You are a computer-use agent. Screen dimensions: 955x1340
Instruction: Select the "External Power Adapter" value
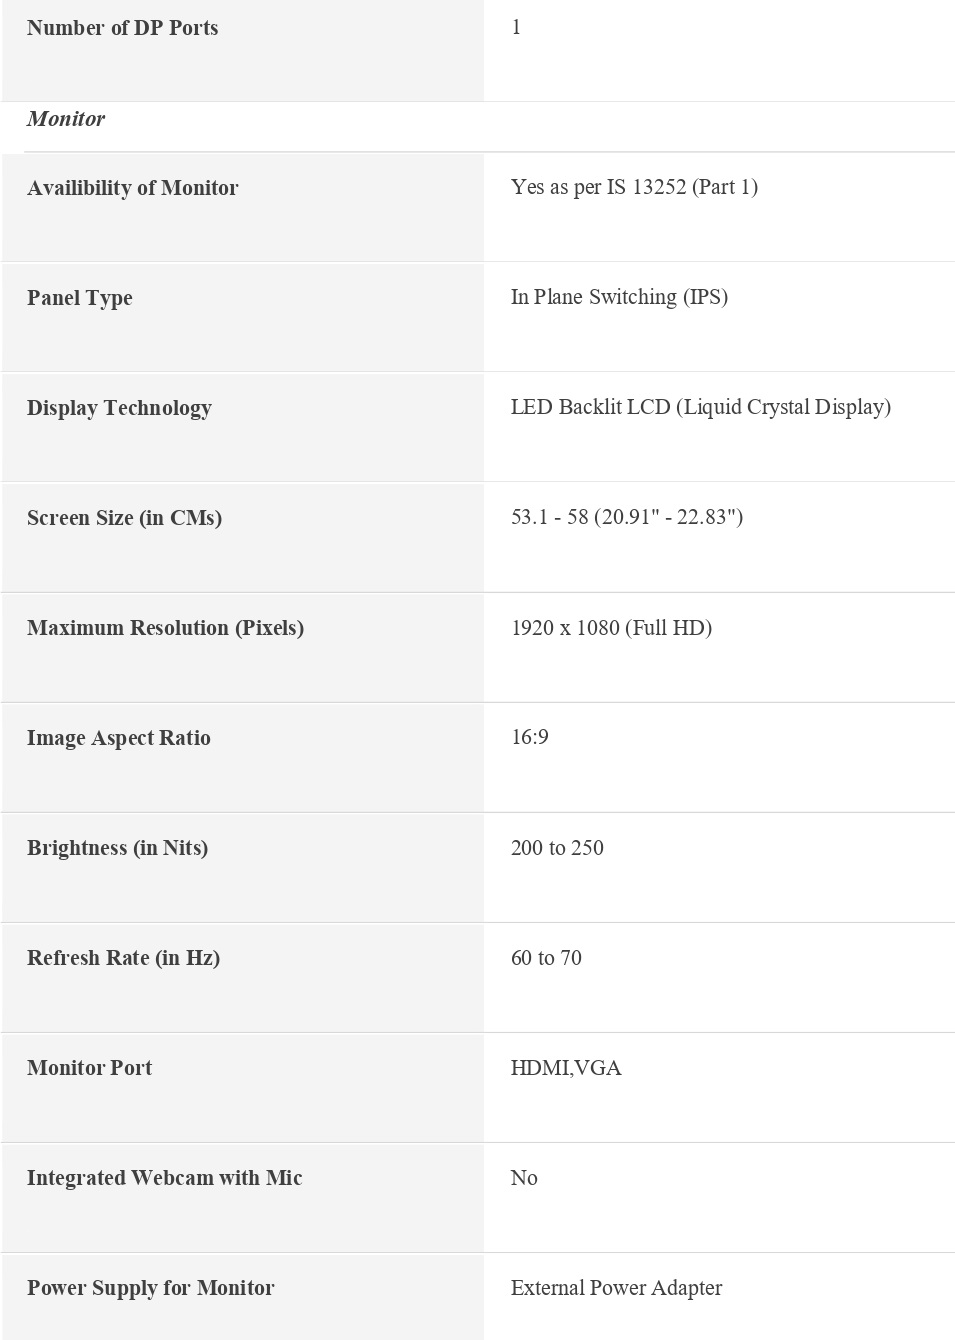[616, 1288]
